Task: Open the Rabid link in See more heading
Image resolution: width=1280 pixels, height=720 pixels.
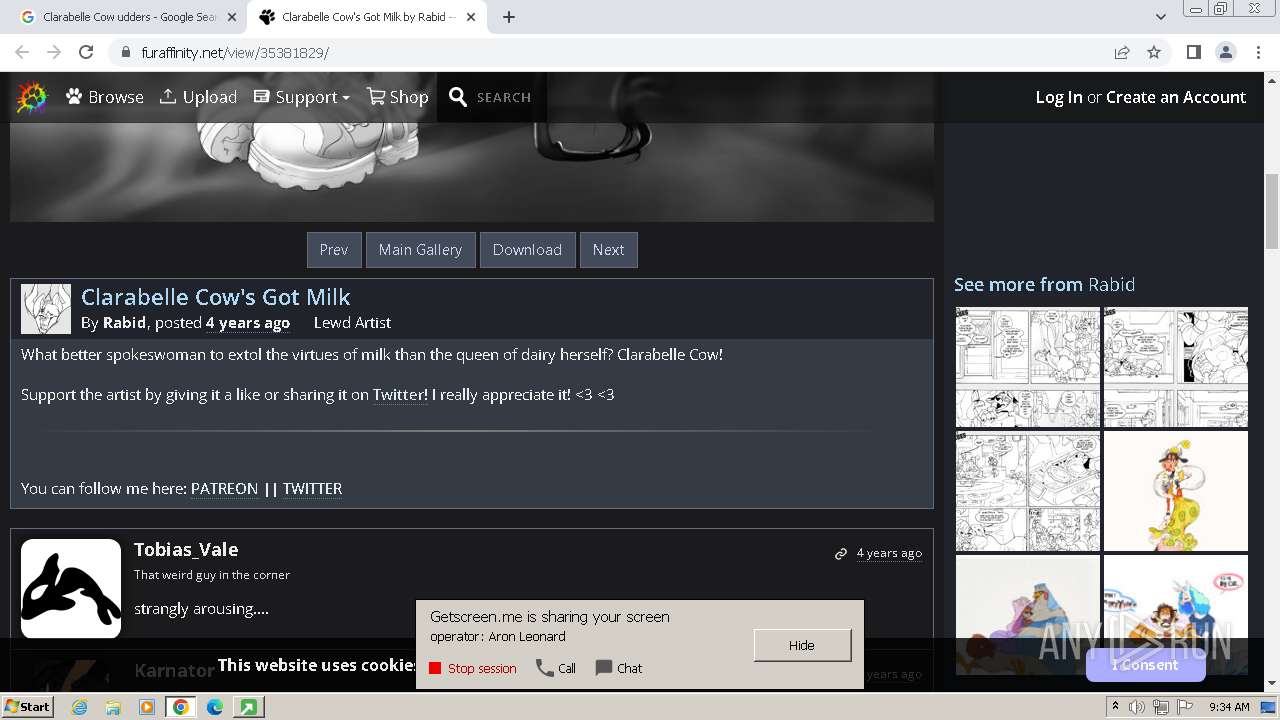Action: 1111,285
